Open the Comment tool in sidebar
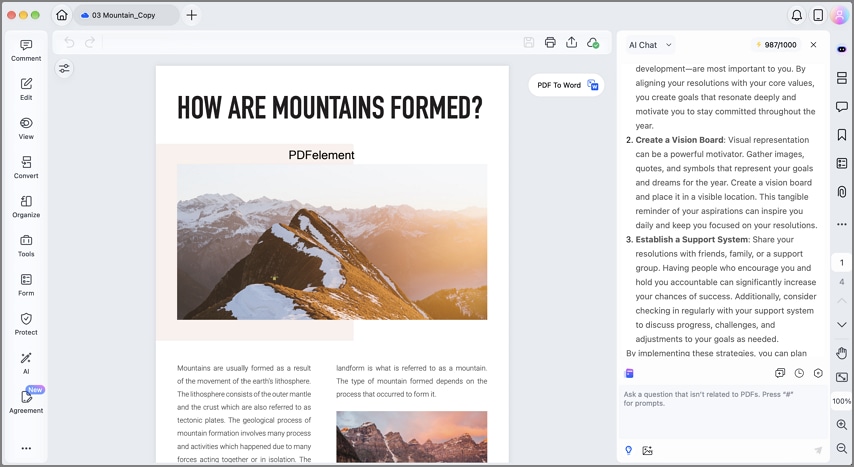 (x=26, y=50)
